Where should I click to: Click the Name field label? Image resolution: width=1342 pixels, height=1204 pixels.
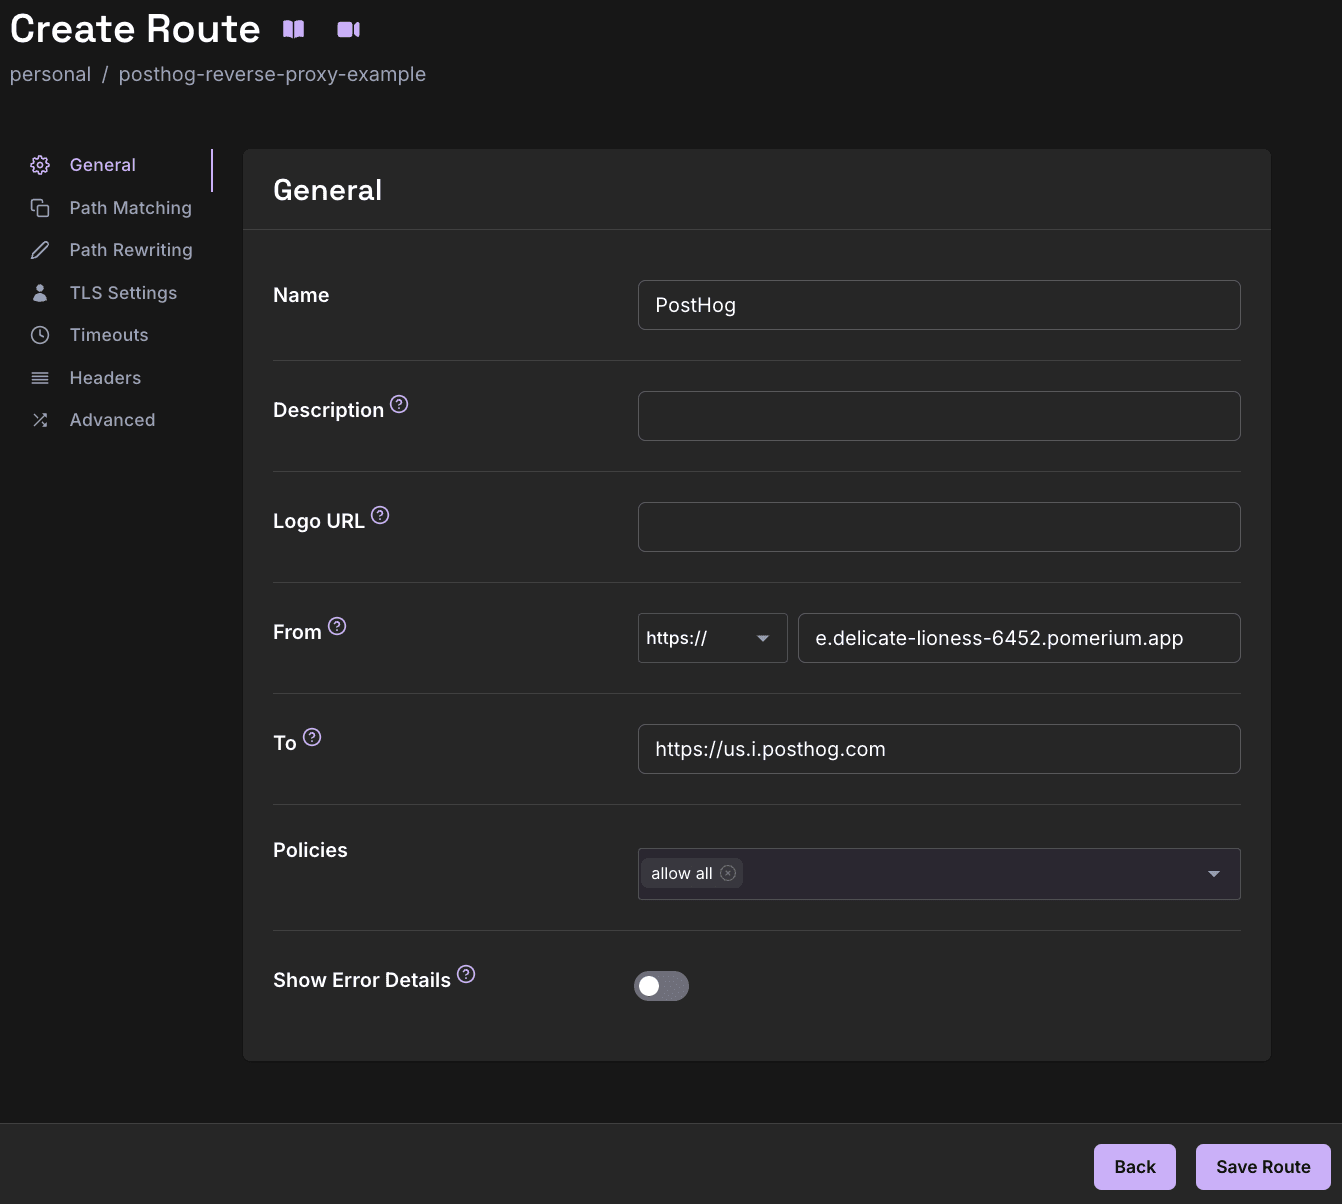pos(301,295)
